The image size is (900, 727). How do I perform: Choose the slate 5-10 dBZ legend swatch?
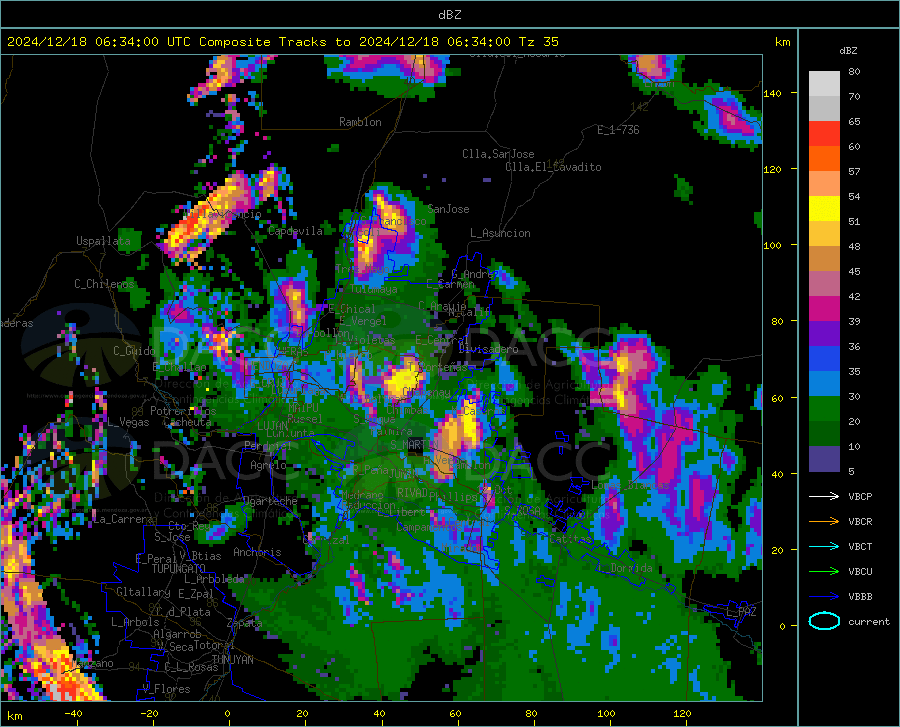[x=824, y=459]
